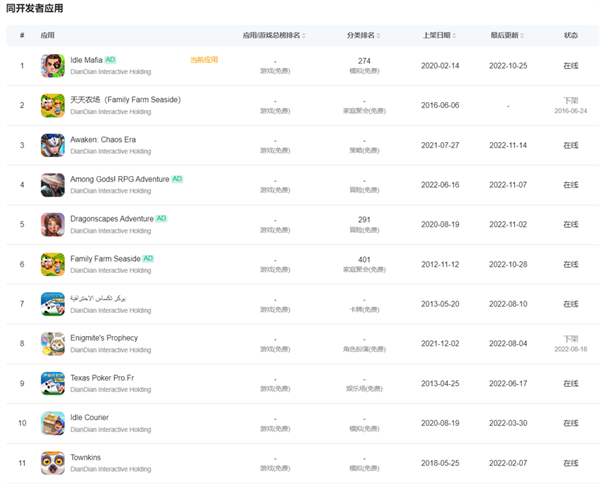Click release date 2022-06-16

coord(440,185)
